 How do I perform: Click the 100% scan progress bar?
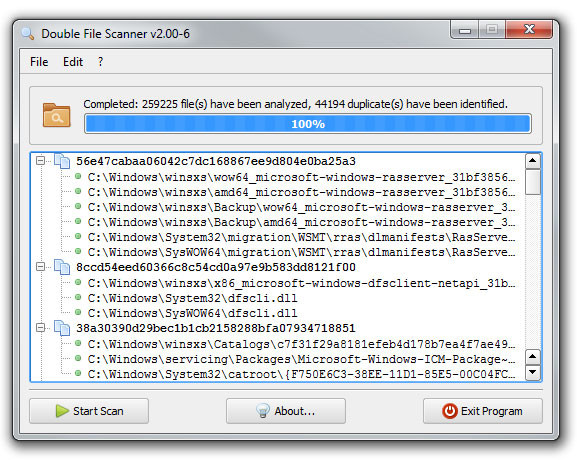pyautogui.click(x=308, y=124)
